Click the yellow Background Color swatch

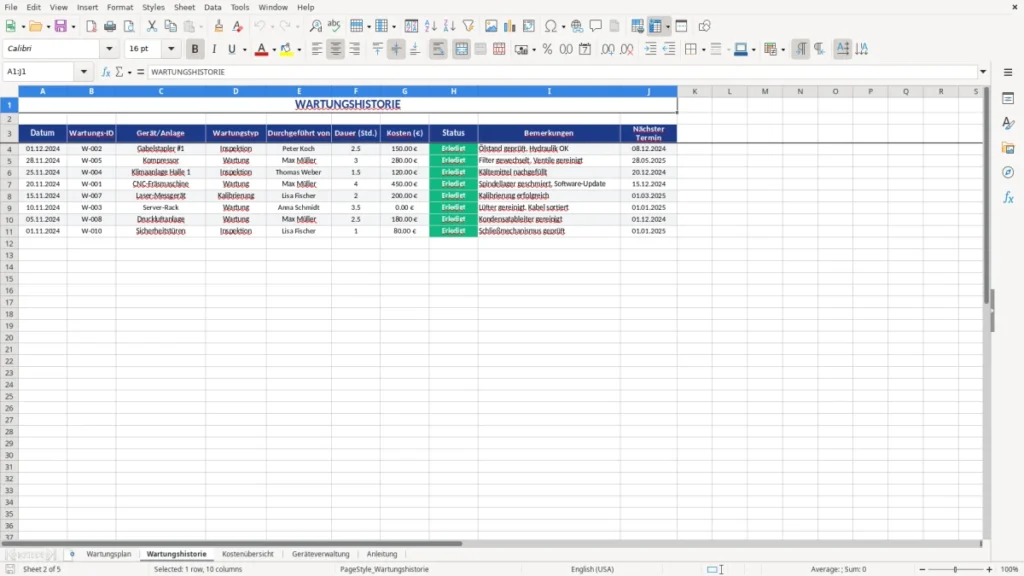click(x=286, y=49)
